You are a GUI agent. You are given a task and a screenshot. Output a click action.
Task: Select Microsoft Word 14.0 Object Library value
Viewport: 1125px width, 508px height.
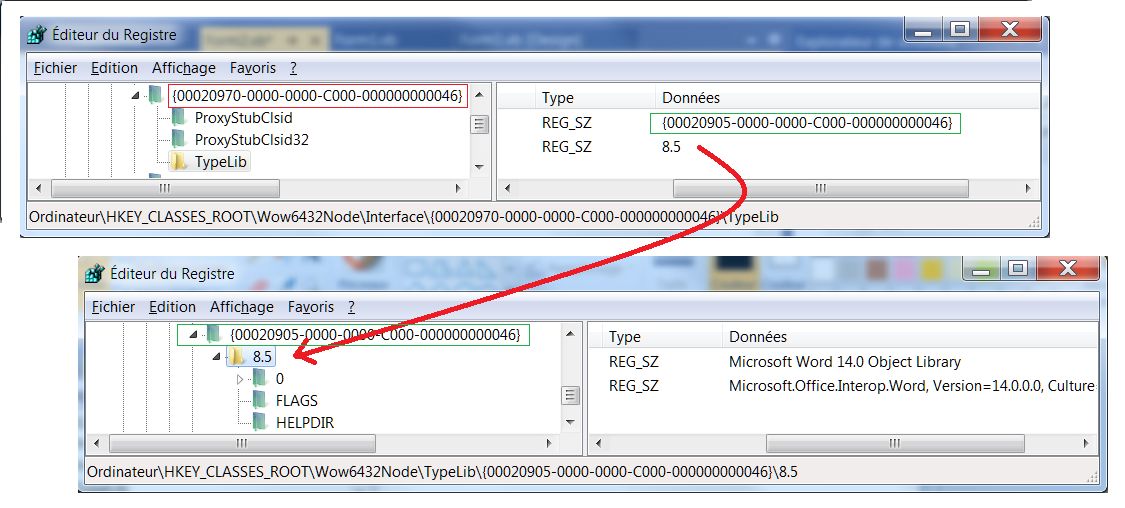tap(844, 362)
